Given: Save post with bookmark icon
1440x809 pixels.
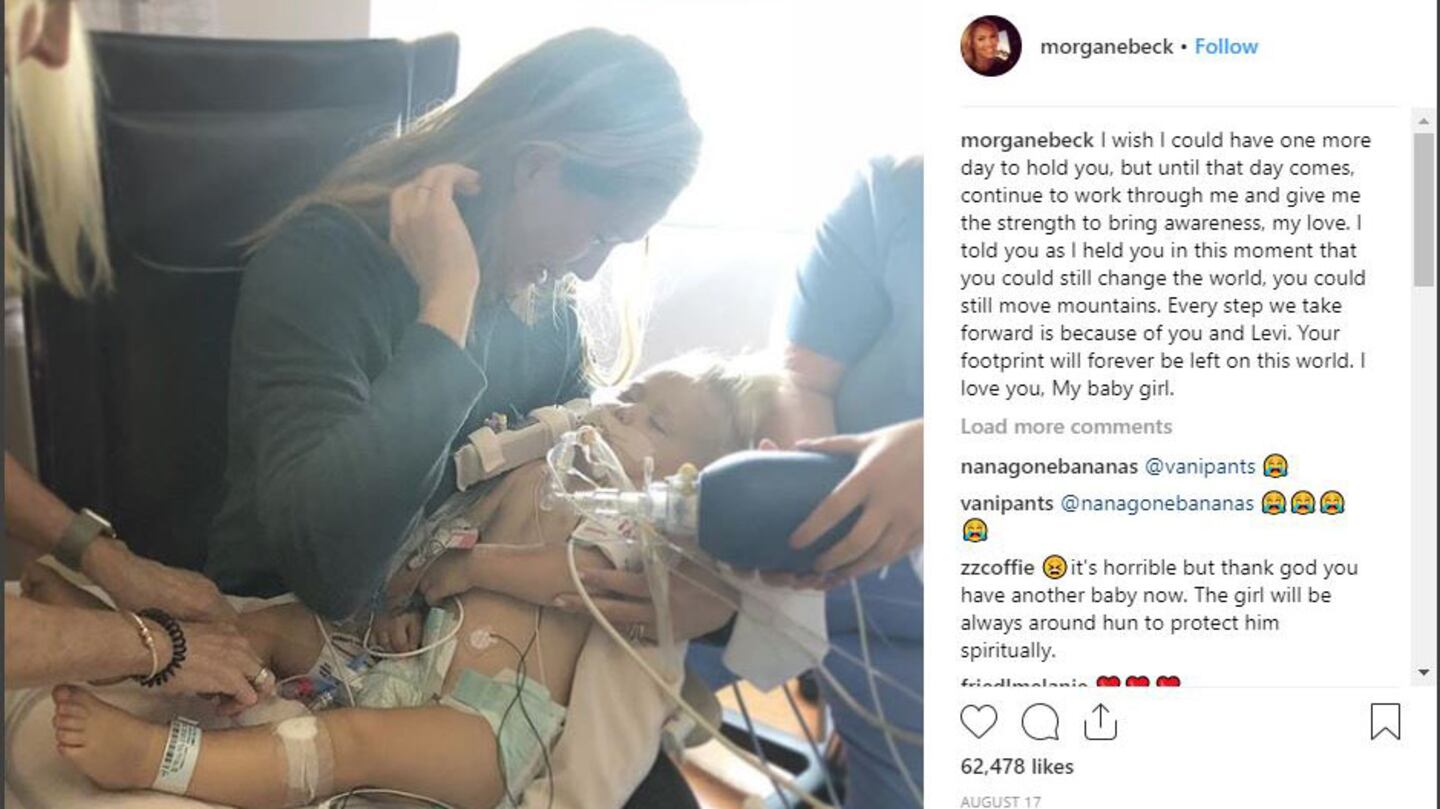Looking at the screenshot, I should [x=1385, y=721].
